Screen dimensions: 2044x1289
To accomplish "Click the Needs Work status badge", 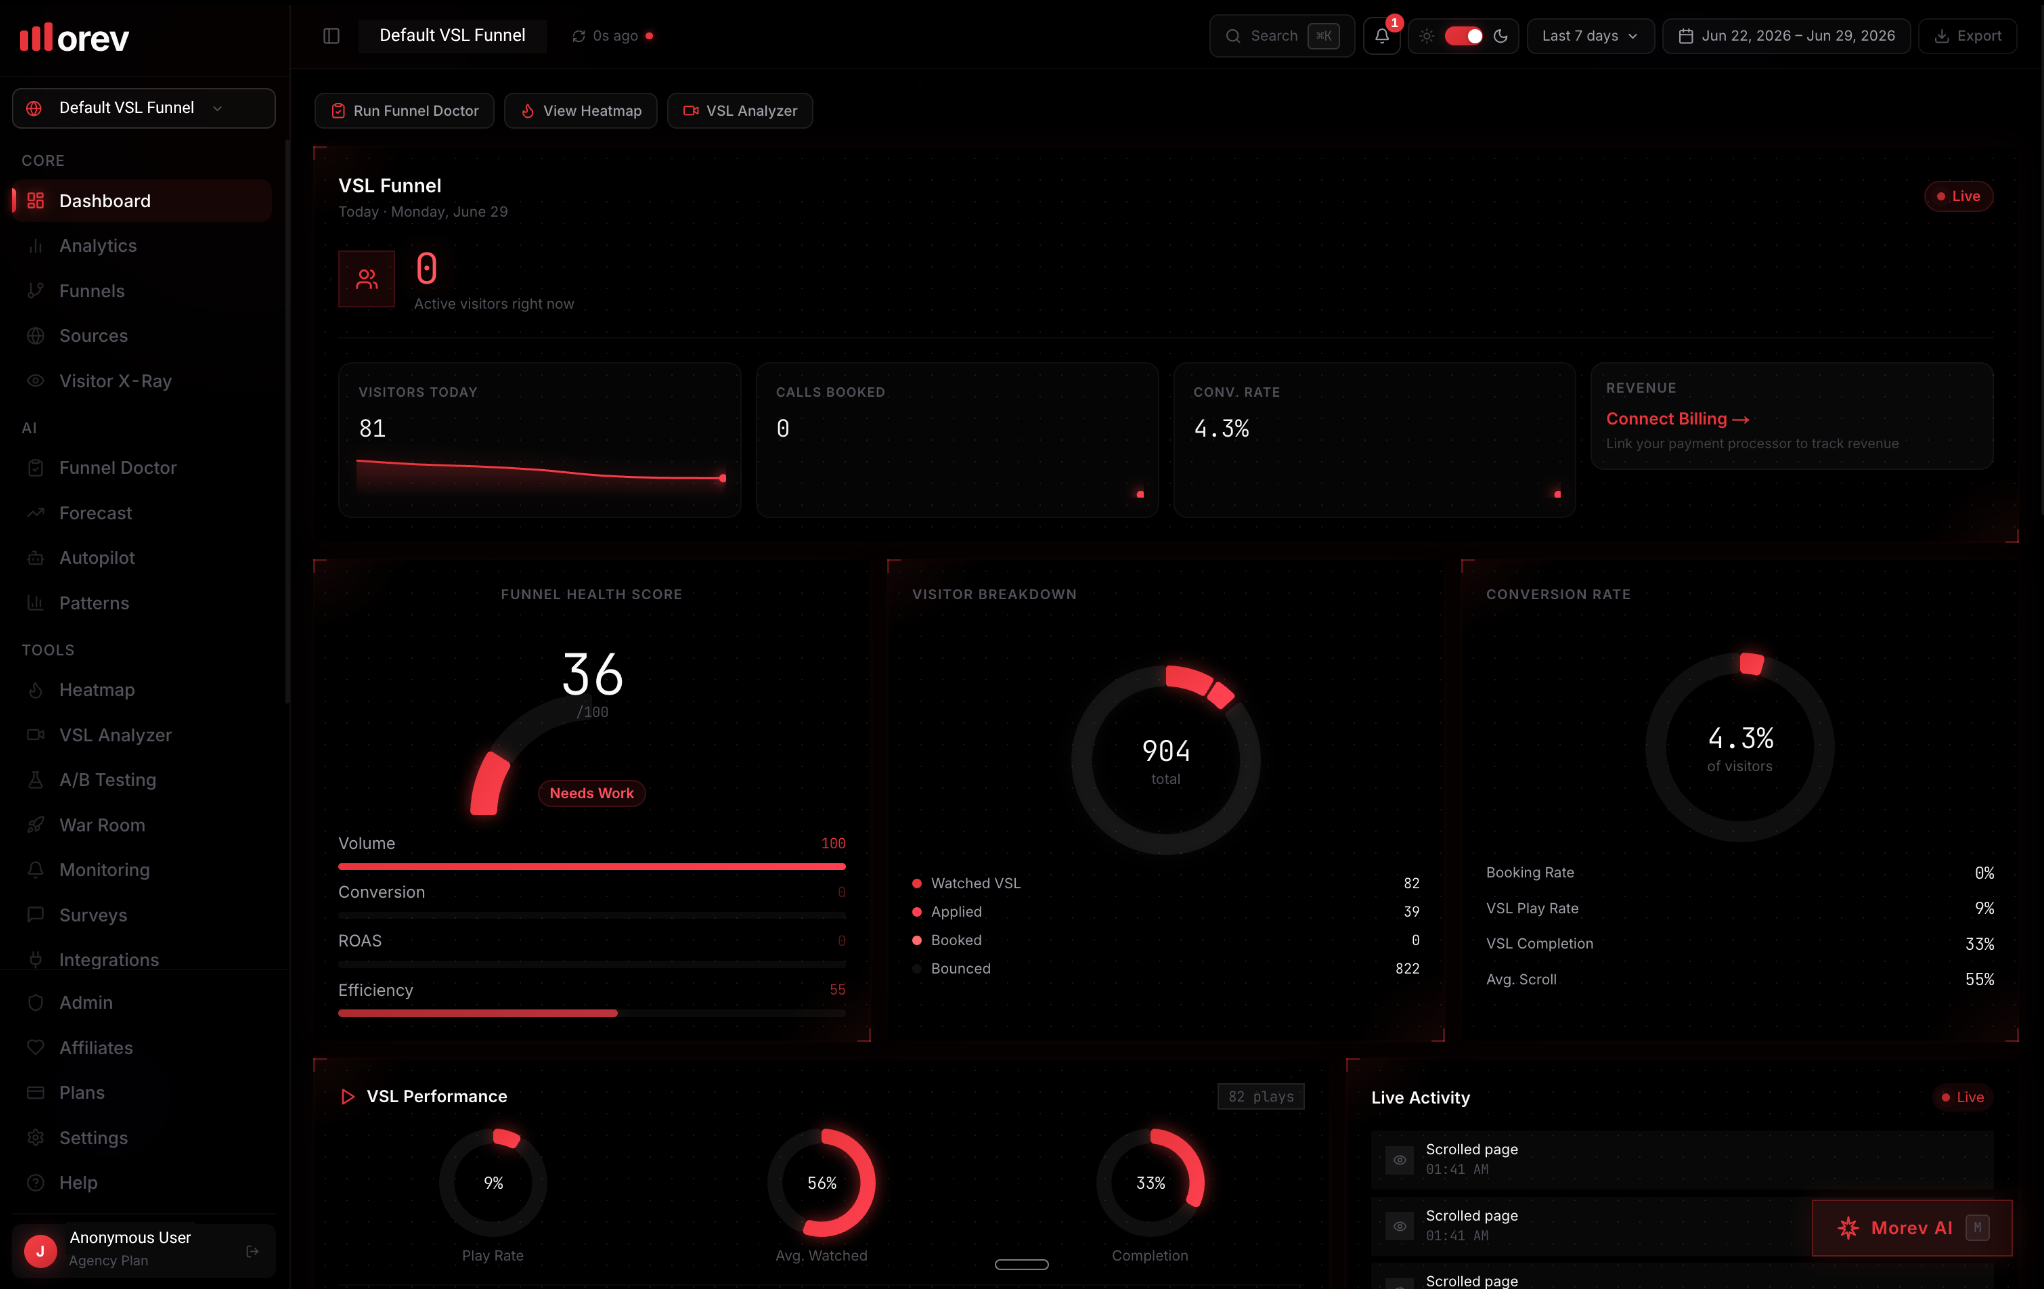I will point(592,793).
